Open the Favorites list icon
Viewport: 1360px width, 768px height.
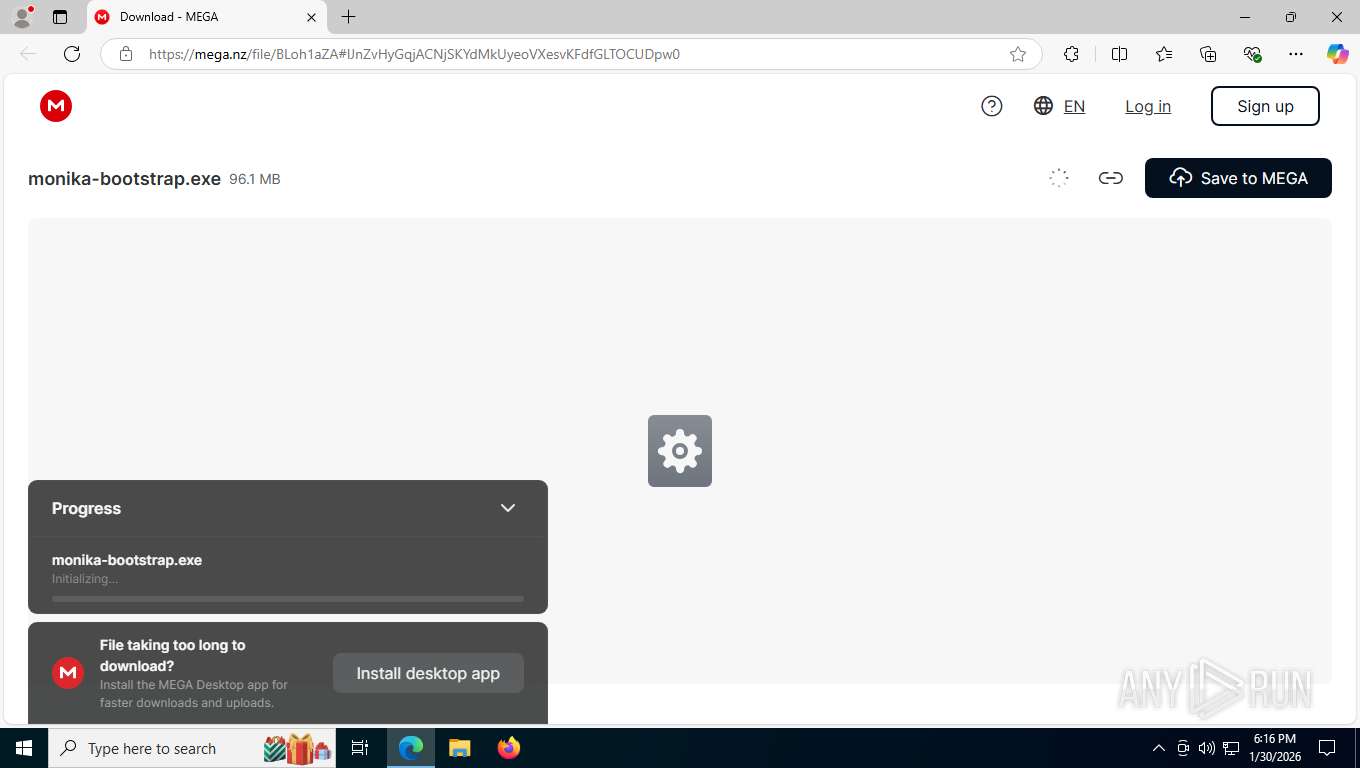(x=1164, y=54)
